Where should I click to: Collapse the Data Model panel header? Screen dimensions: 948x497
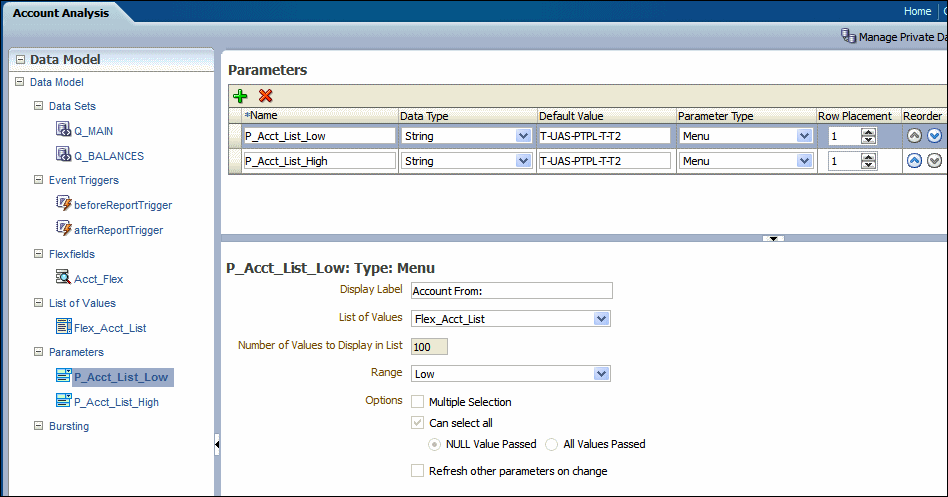20,59
